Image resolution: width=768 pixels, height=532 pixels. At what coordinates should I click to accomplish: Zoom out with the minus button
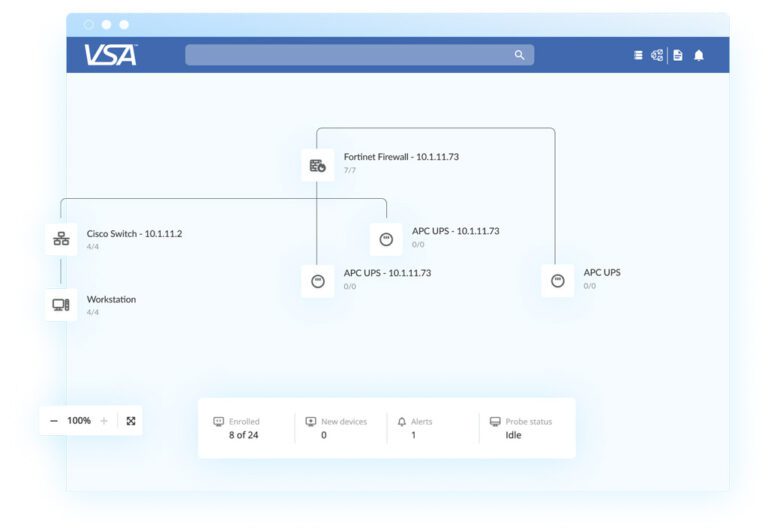54,421
